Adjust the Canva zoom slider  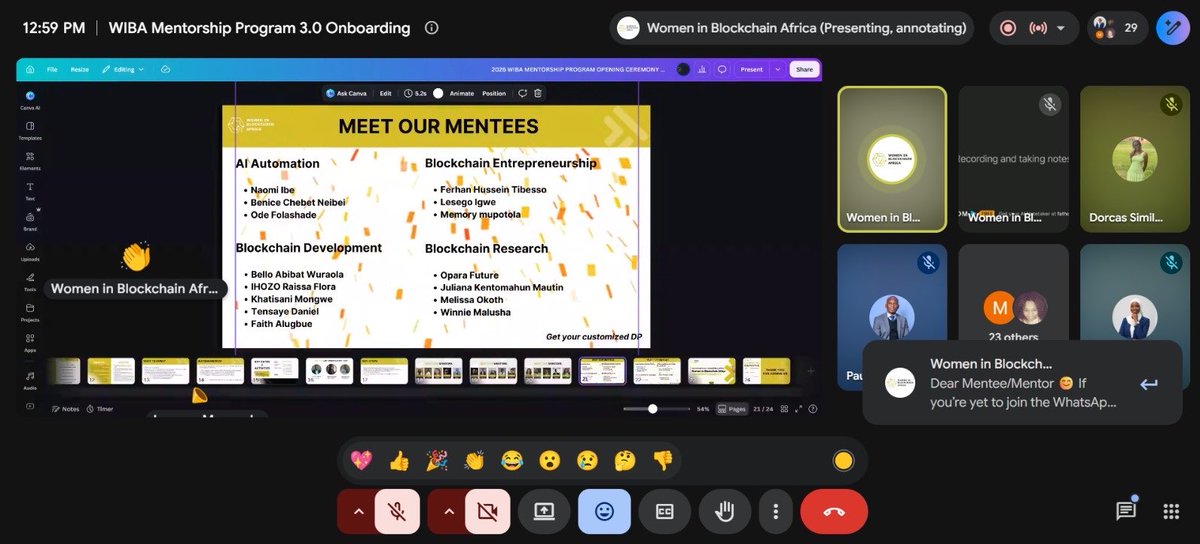pyautogui.click(x=652, y=408)
